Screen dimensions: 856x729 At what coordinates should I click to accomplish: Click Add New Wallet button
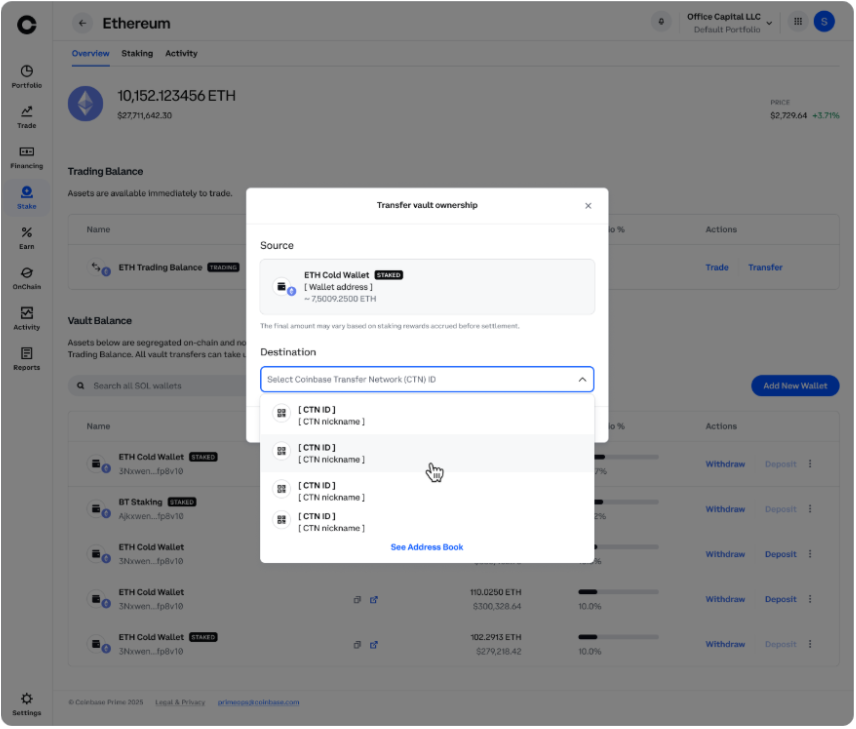click(795, 386)
